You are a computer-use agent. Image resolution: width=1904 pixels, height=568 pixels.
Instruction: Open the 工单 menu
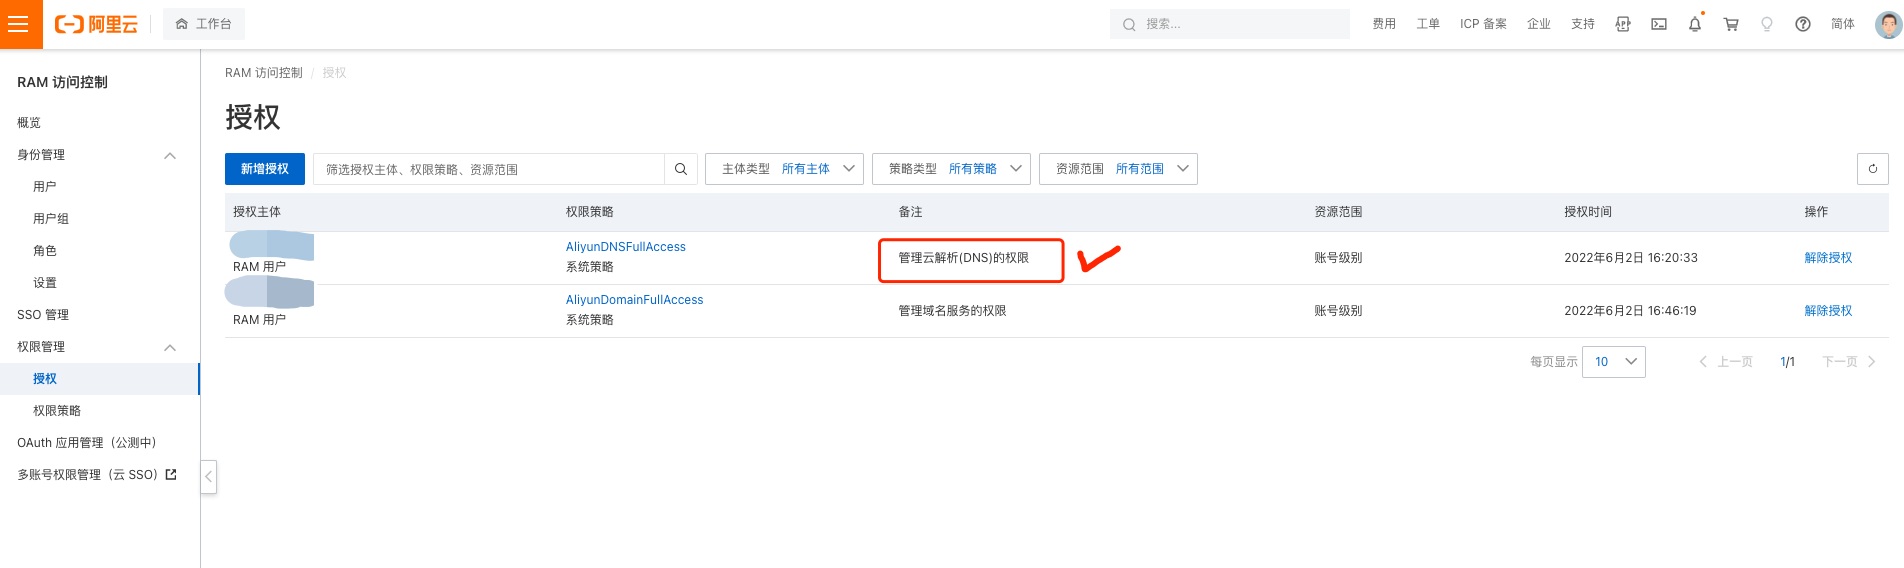click(x=1428, y=24)
